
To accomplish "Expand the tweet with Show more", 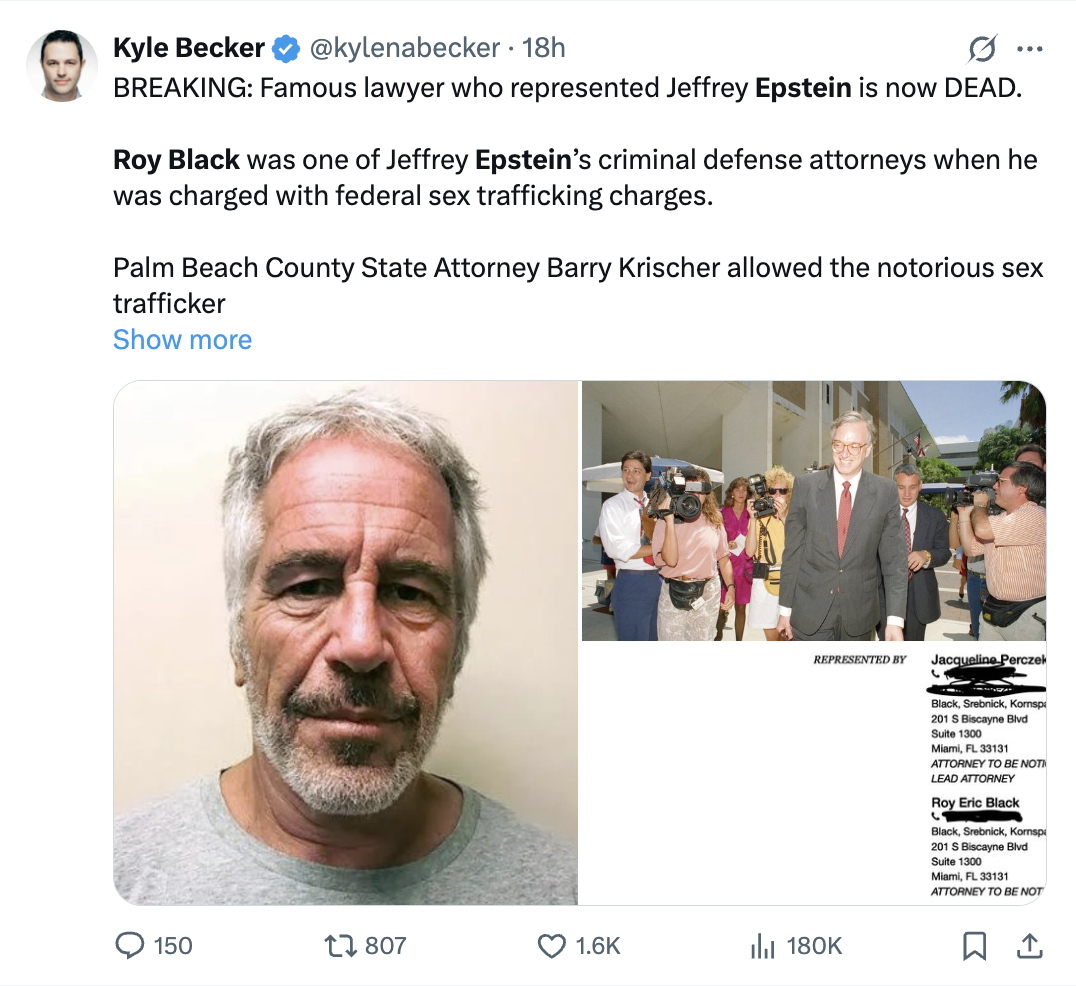I will [182, 340].
